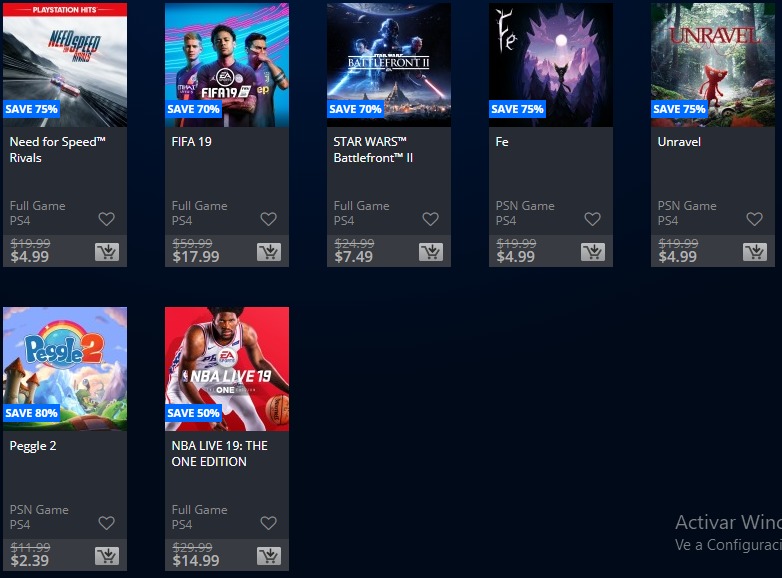Toggle wishlist heart for Fe
782x578 pixels.
click(592, 219)
